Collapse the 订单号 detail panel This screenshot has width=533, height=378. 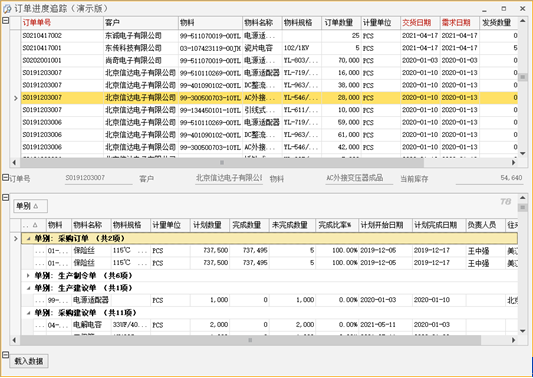pyautogui.click(x=5, y=177)
